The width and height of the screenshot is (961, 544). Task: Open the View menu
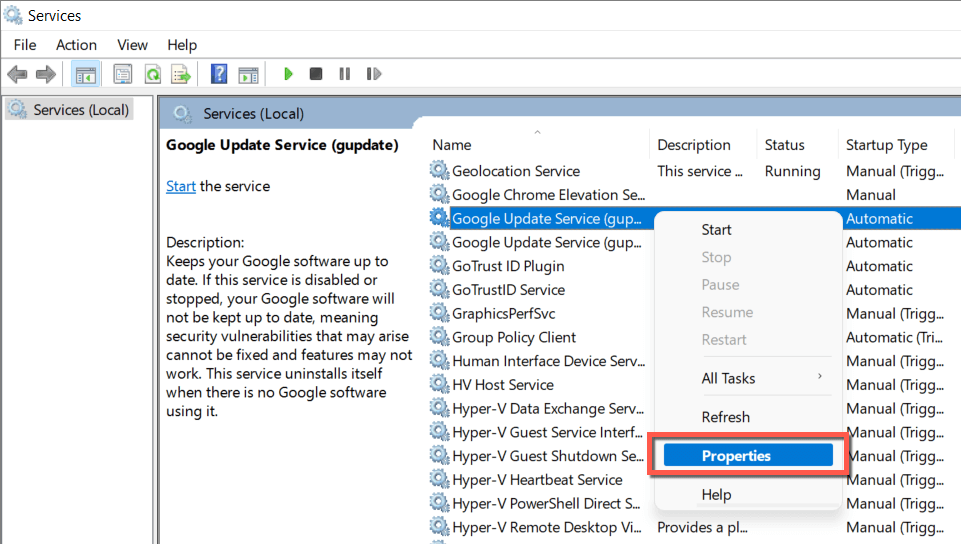tap(132, 45)
